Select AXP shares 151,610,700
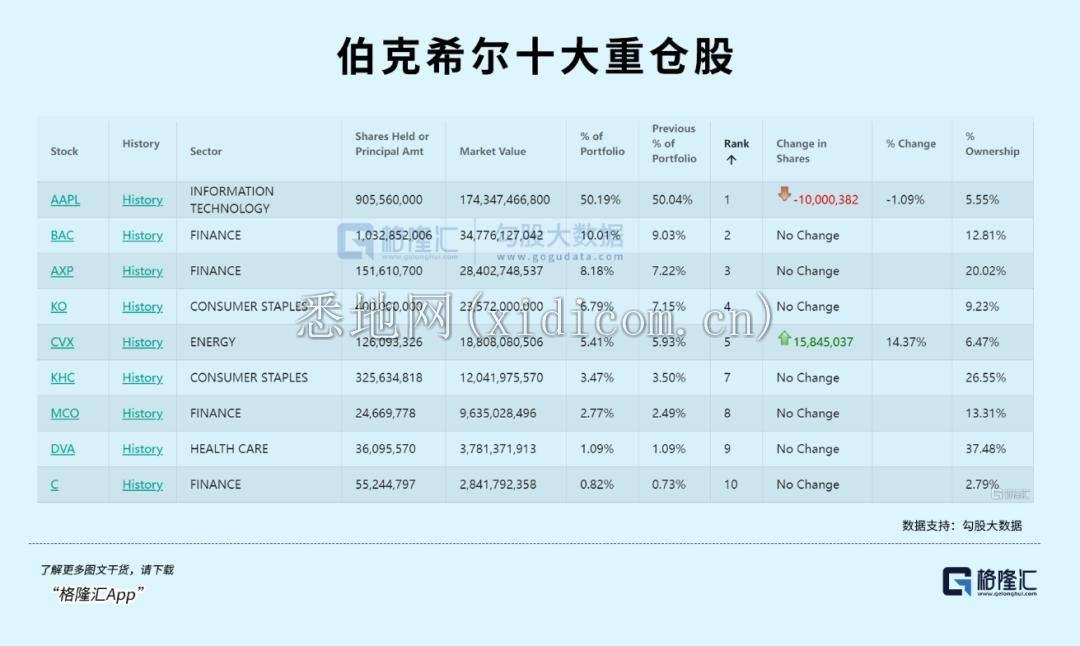The image size is (1080, 646). coord(388,271)
